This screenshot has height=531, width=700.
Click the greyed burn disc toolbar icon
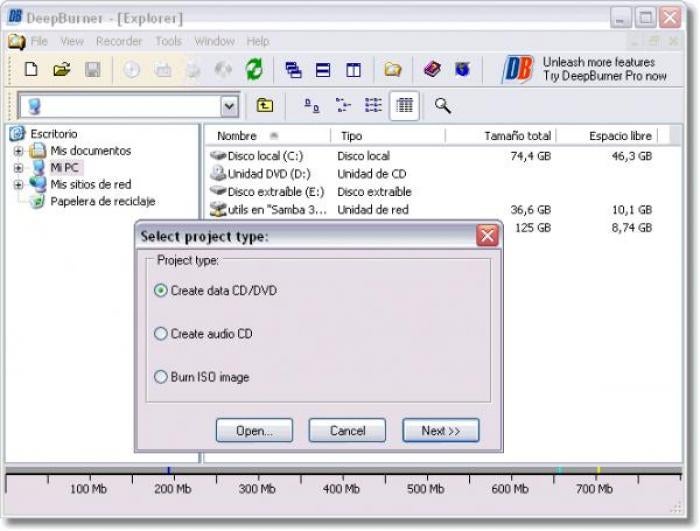pyautogui.click(x=131, y=70)
